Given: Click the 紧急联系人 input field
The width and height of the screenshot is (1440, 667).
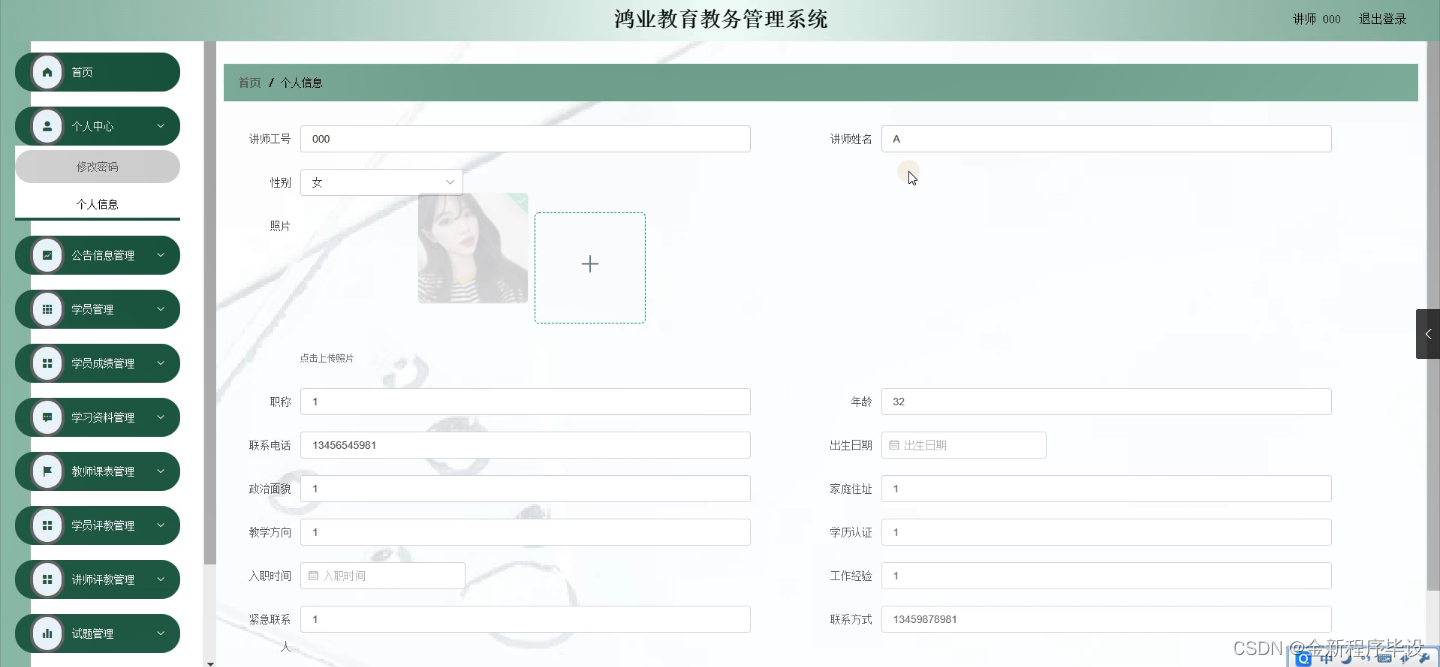Looking at the screenshot, I should pyautogui.click(x=525, y=619).
